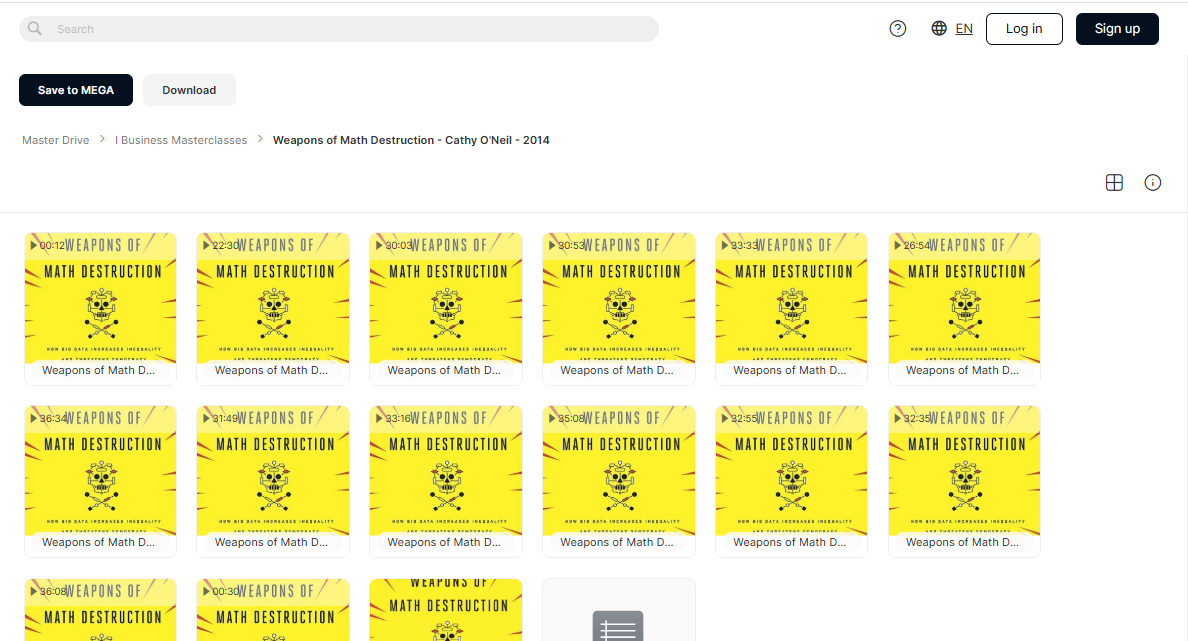Open the cover image without a duration badge
The height and width of the screenshot is (641, 1188).
click(x=446, y=610)
